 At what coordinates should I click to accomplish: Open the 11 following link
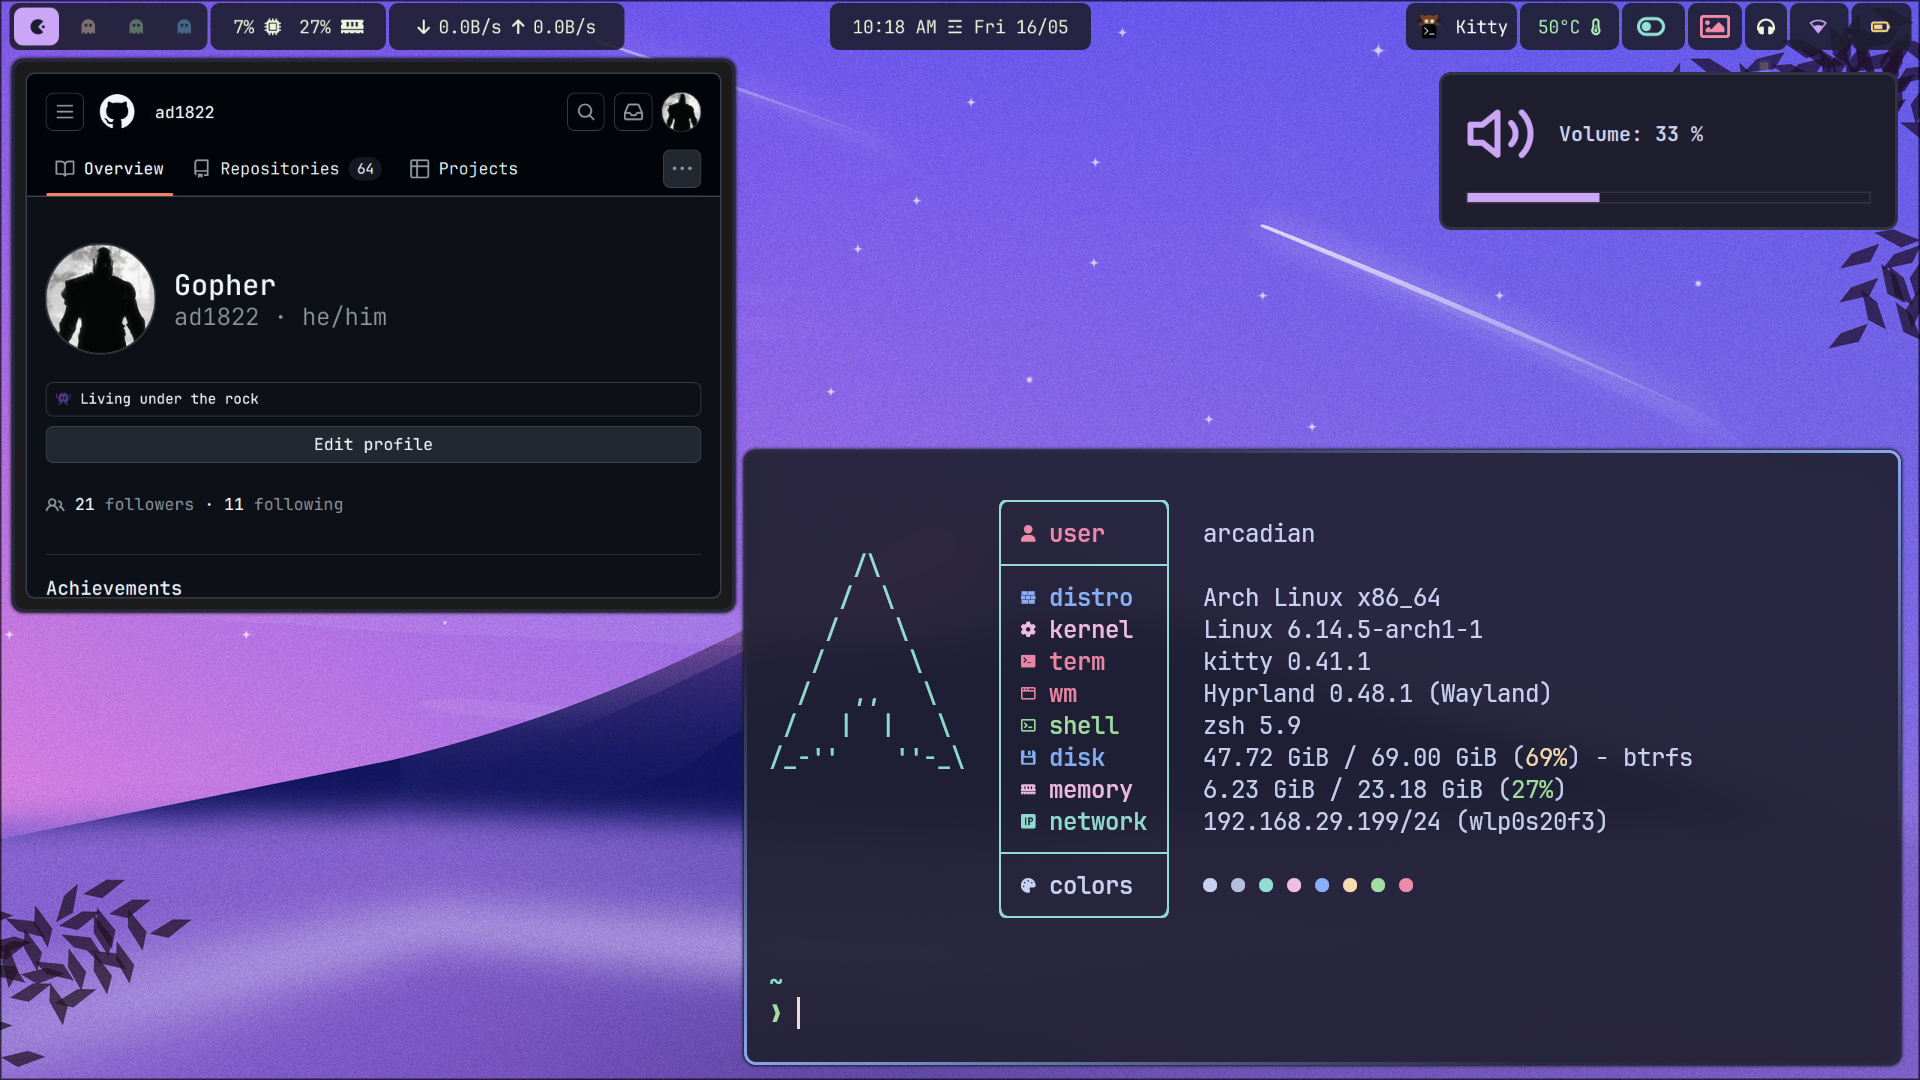[283, 505]
